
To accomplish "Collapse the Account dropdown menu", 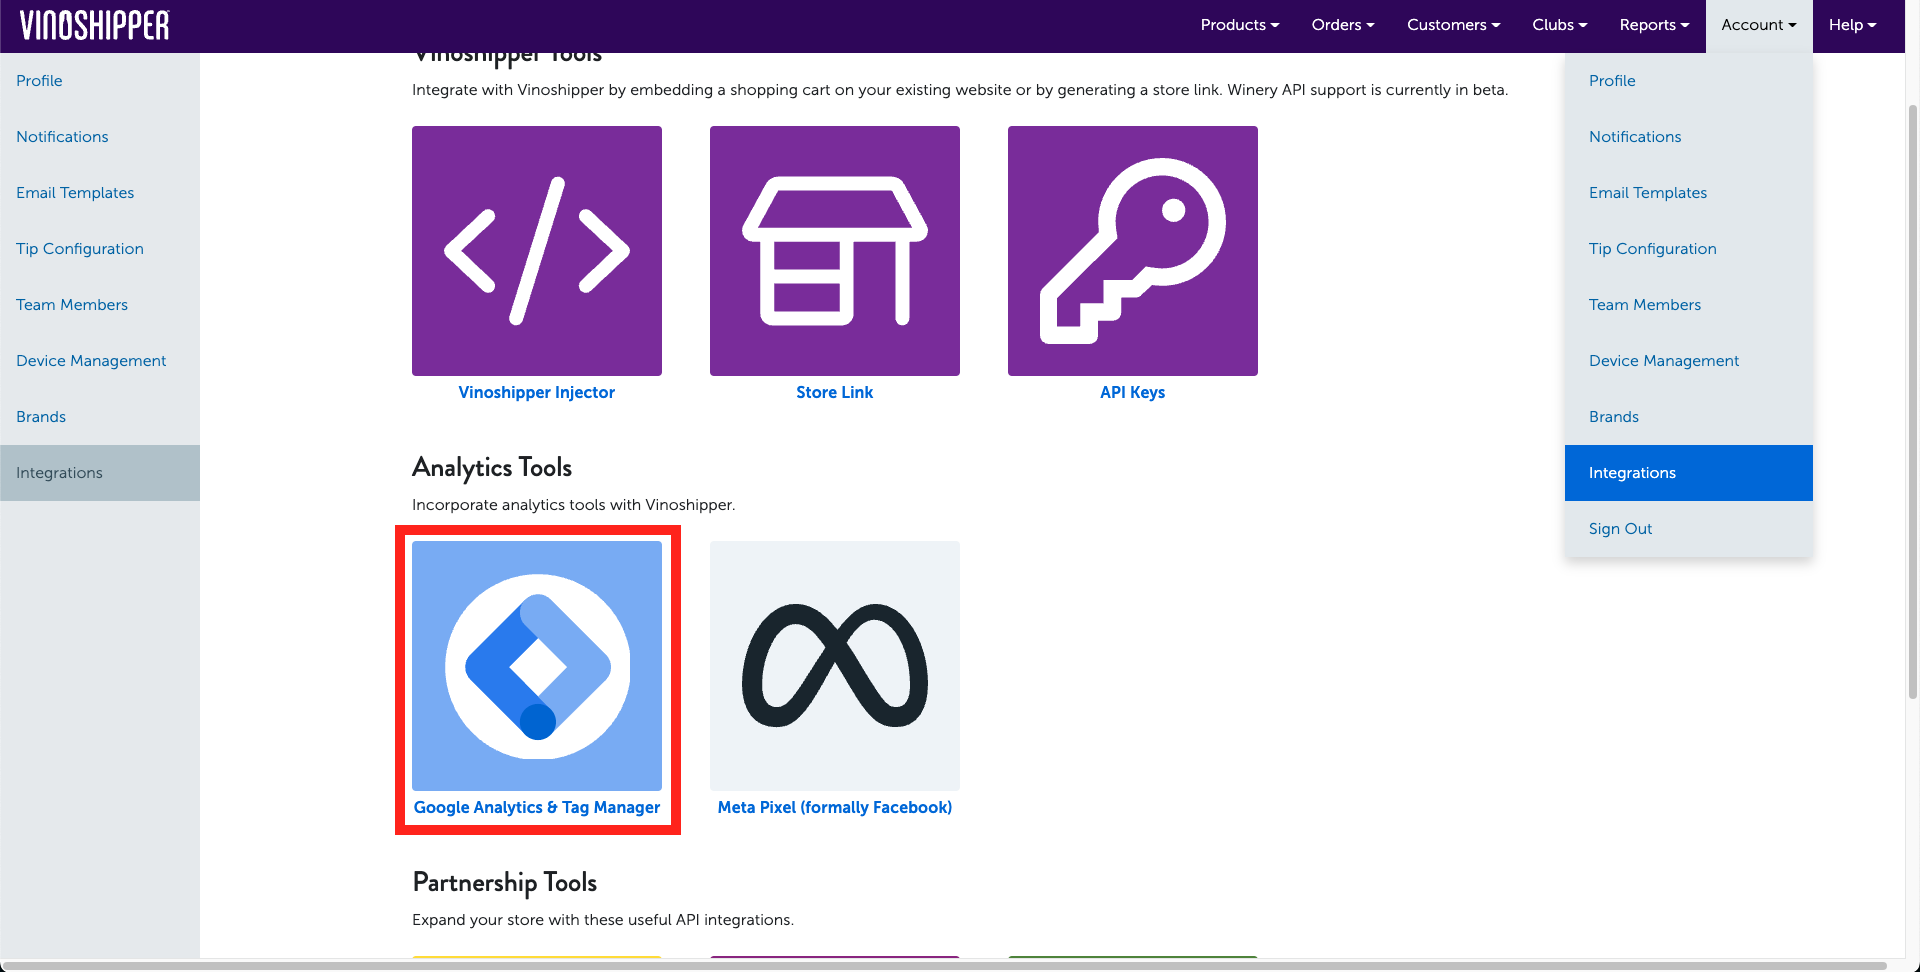I will tap(1759, 25).
